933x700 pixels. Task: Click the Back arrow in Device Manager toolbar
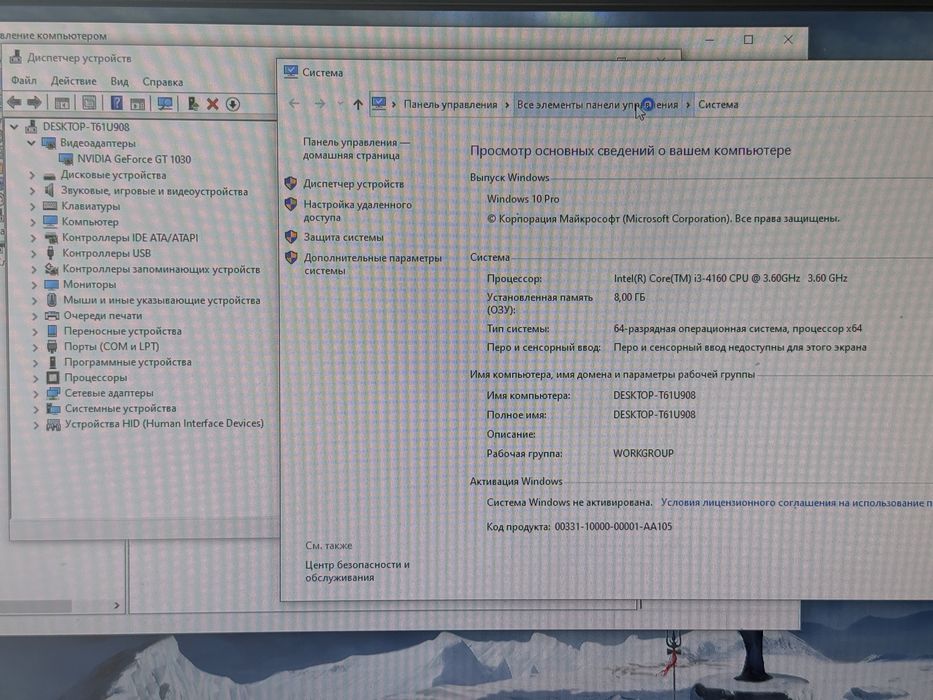click(x=14, y=103)
